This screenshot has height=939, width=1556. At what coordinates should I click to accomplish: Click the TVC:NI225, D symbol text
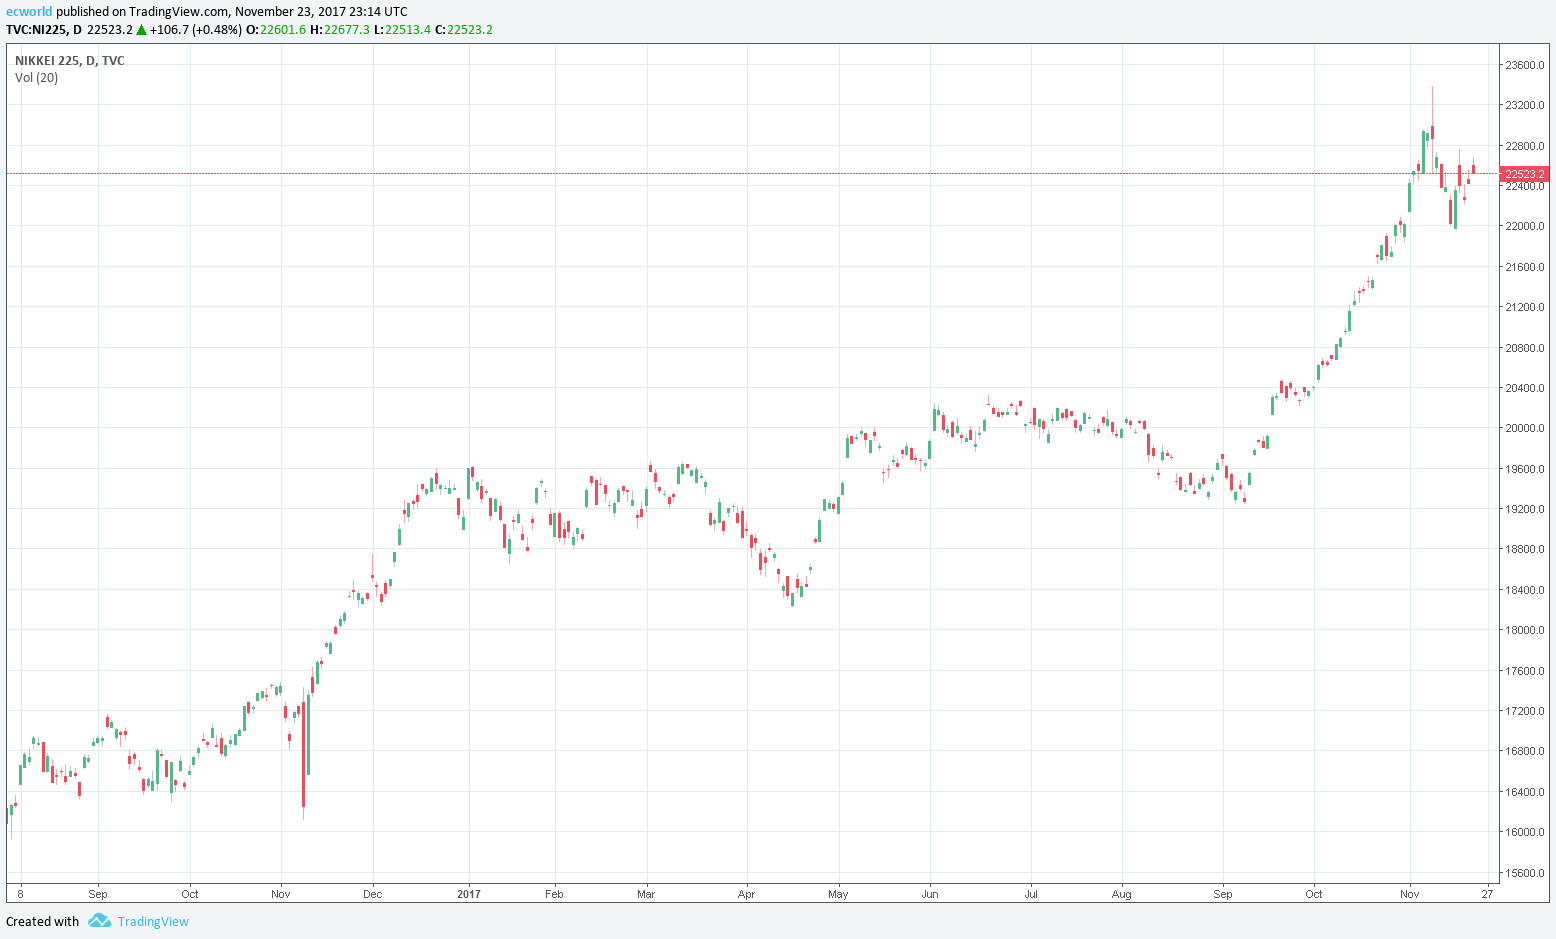pyautogui.click(x=44, y=30)
